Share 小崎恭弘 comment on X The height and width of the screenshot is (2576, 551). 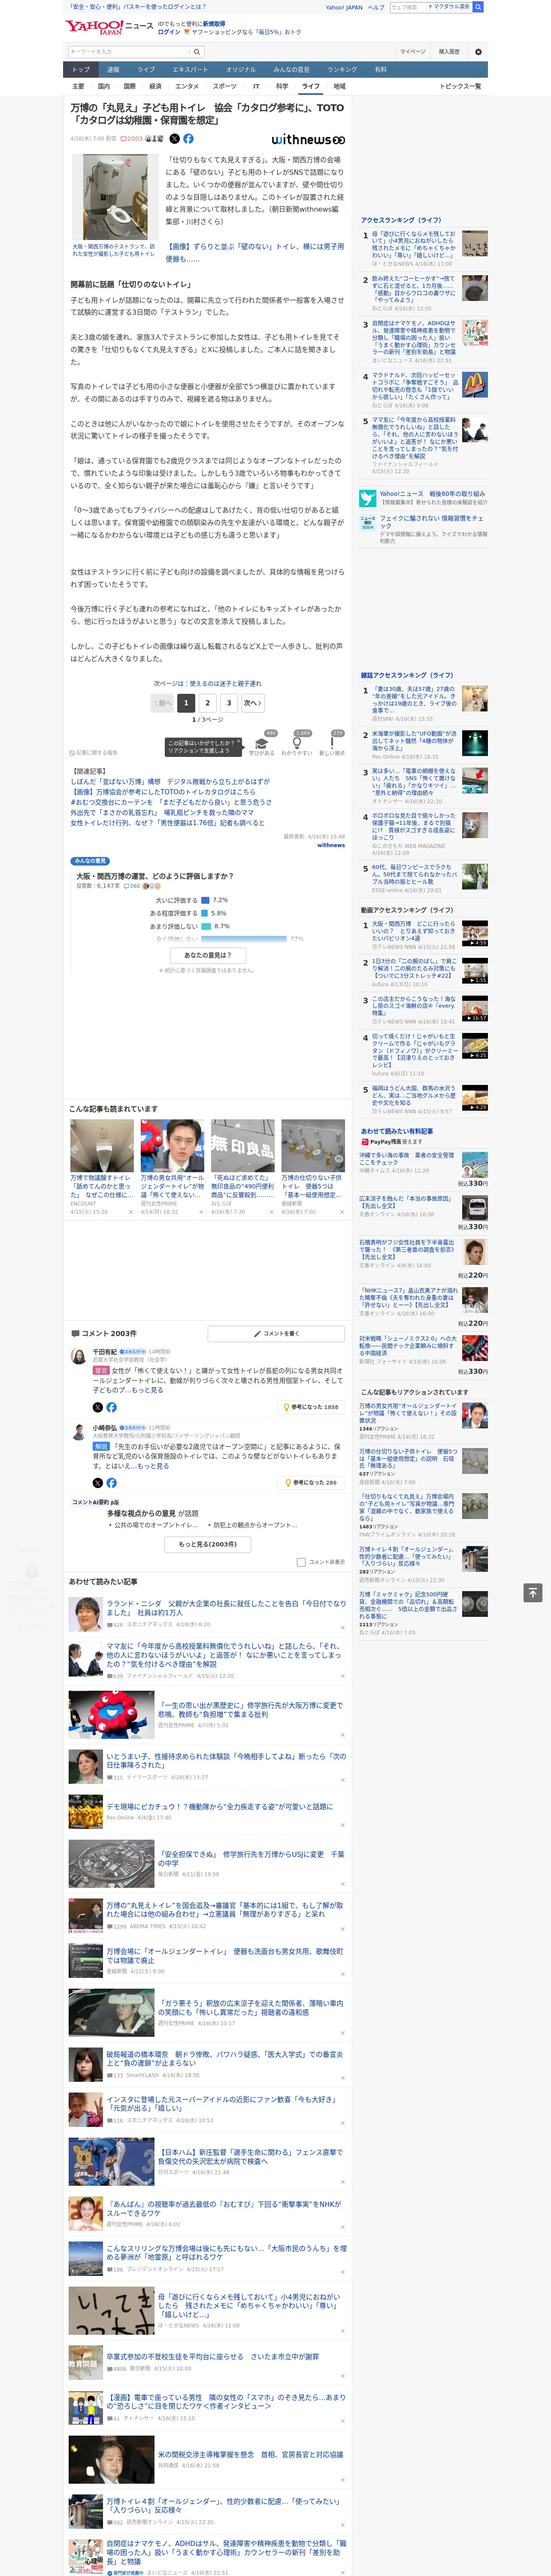point(97,1483)
